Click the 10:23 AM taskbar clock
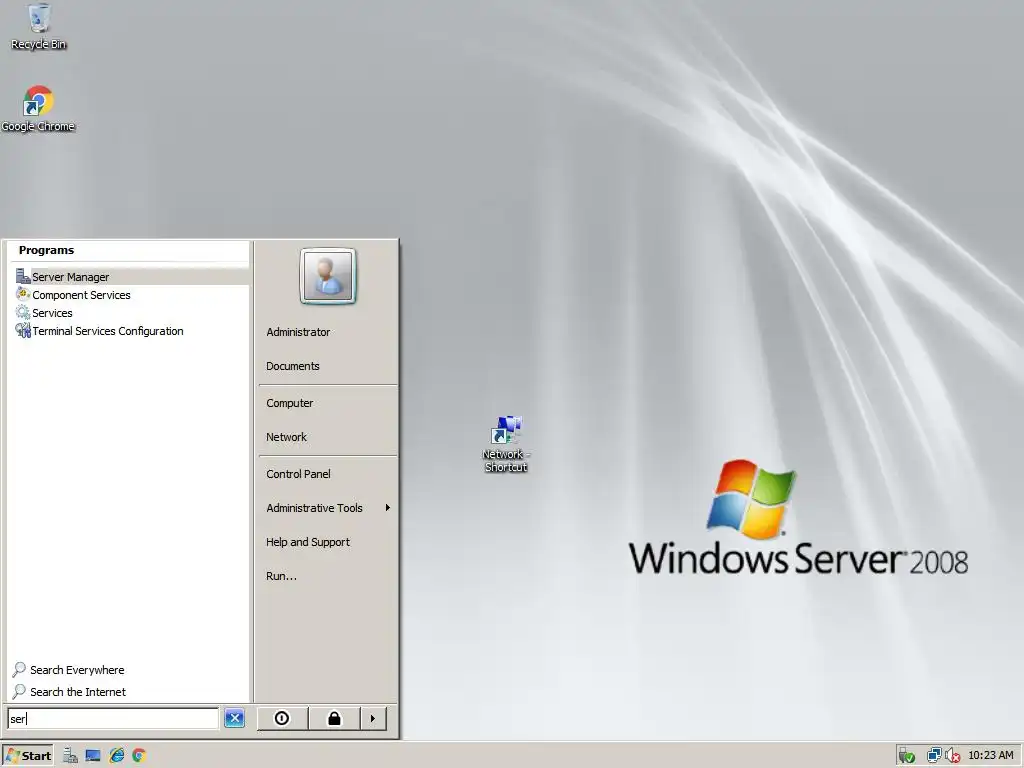 point(990,756)
